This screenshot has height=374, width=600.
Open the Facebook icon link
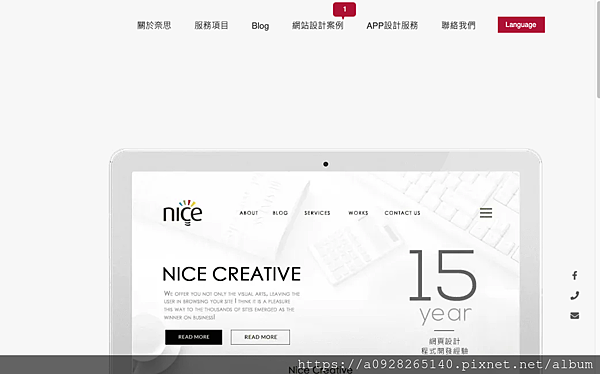[574, 276]
